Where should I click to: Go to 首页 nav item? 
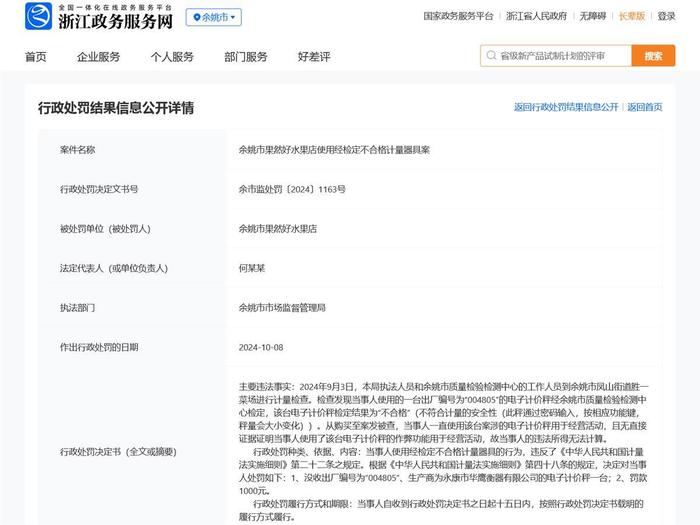[x=36, y=57]
